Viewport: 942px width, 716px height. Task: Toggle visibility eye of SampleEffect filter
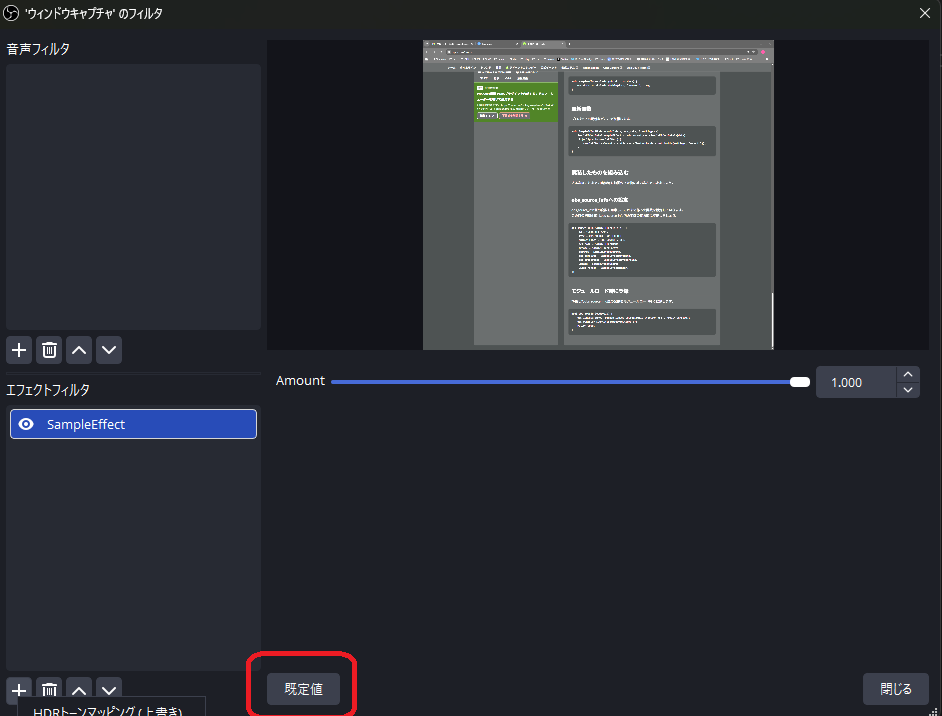(x=26, y=424)
